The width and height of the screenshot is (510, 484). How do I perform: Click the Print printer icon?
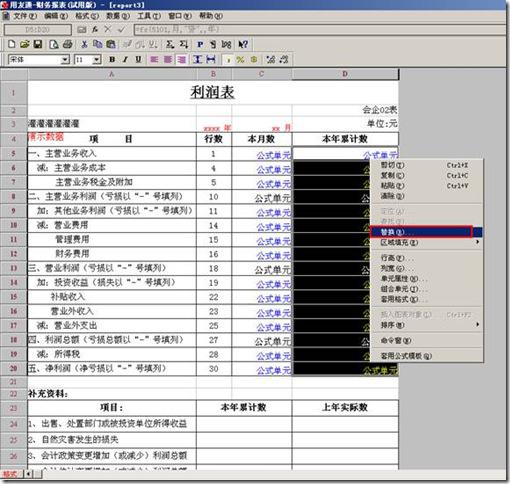pyautogui.click(x=68, y=44)
